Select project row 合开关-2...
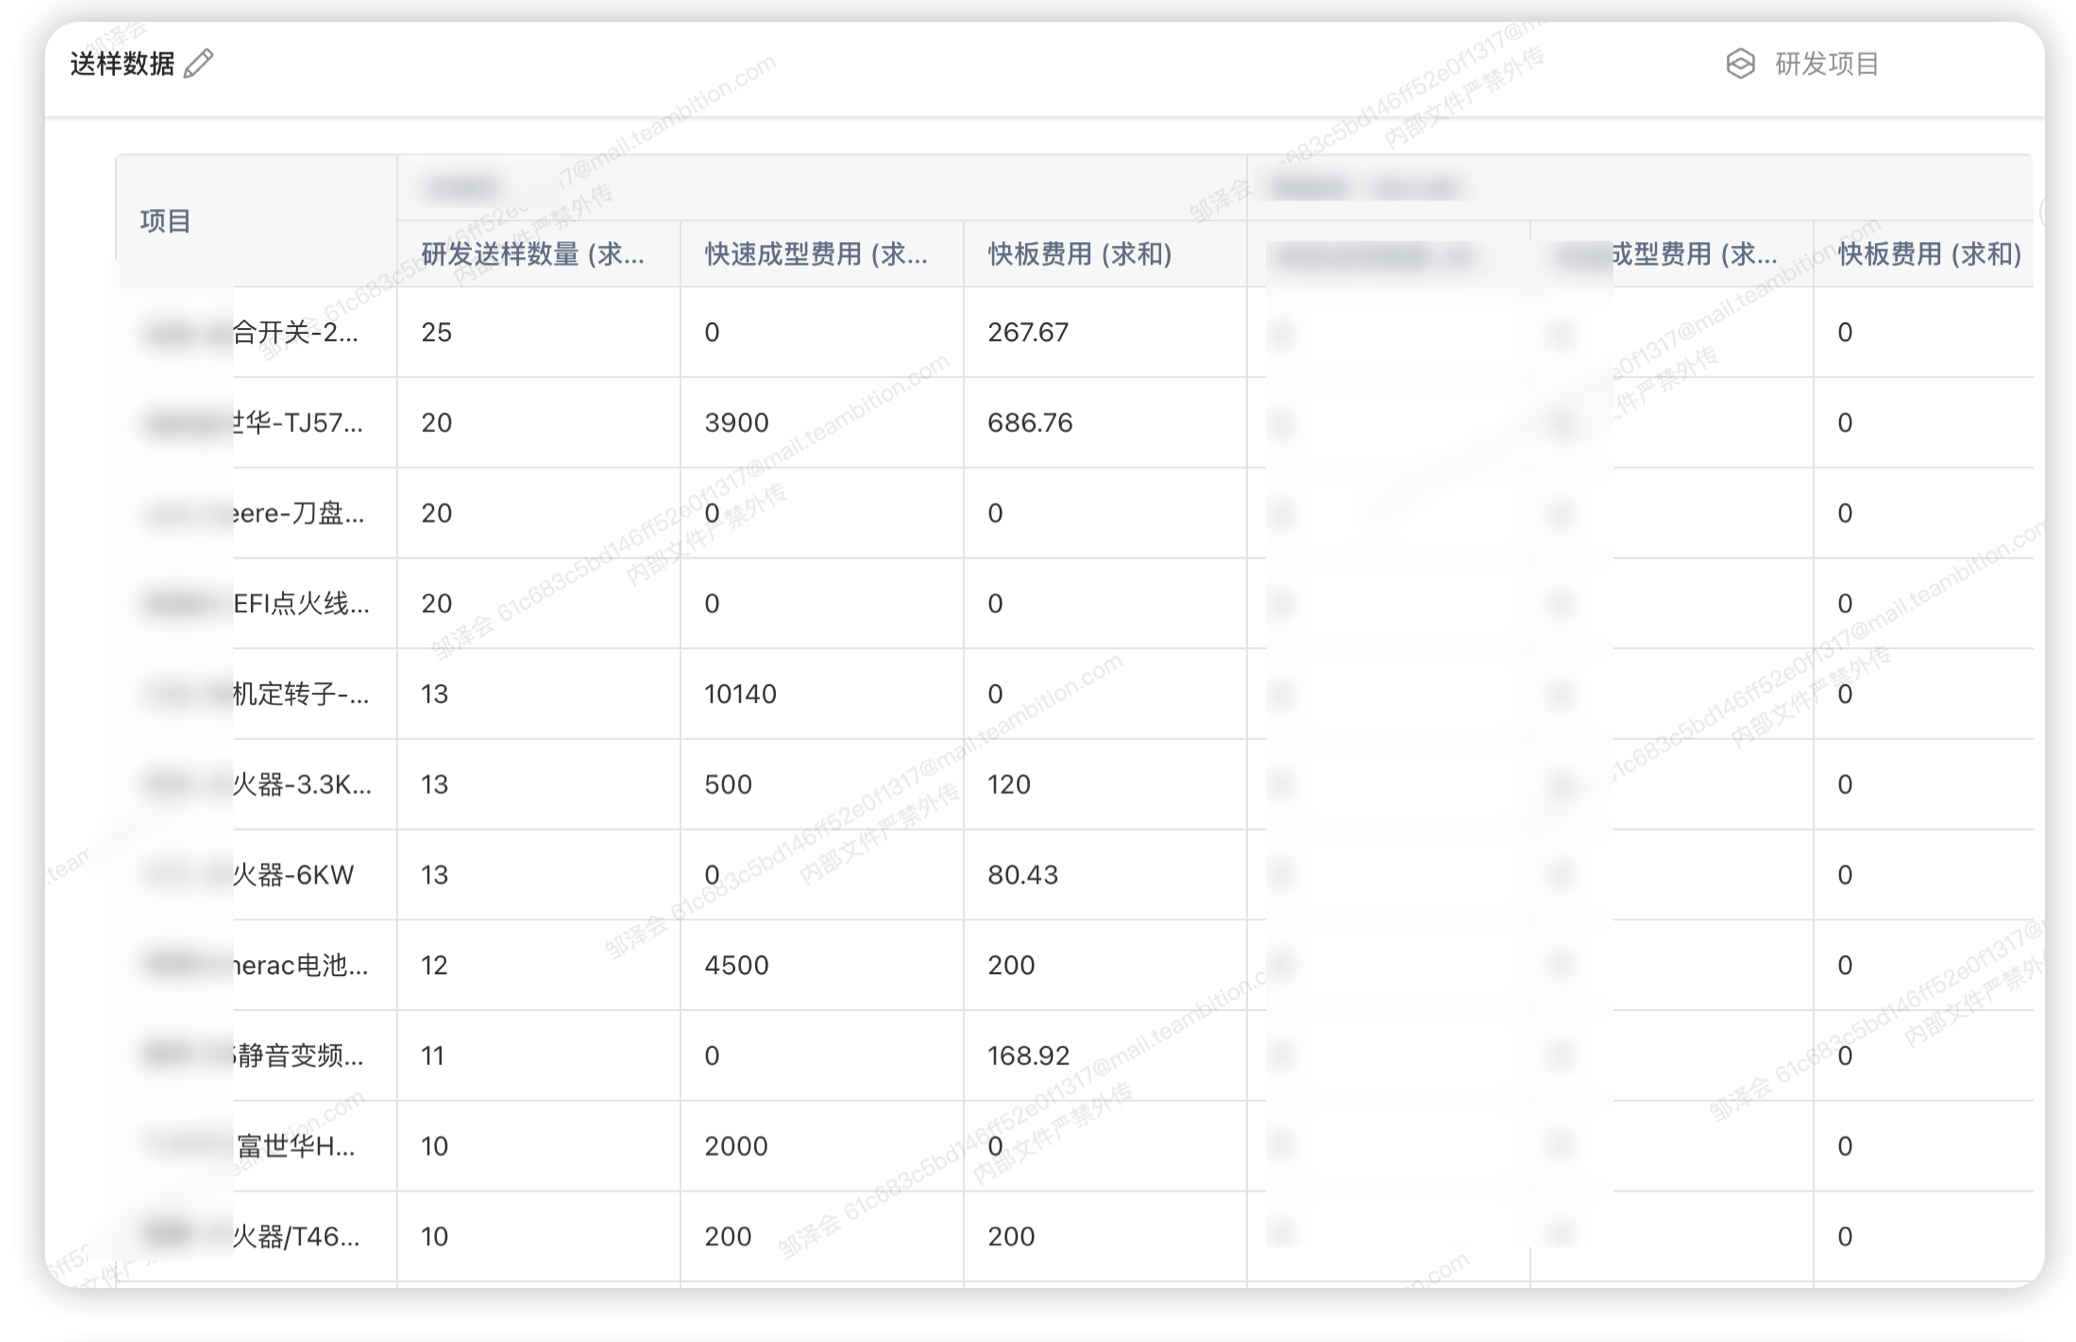2076x1342 pixels. pos(295,332)
